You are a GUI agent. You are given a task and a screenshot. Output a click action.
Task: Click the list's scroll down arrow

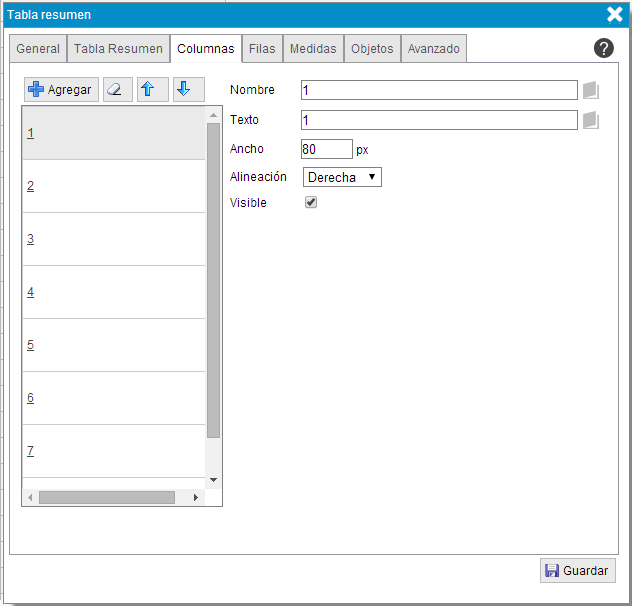point(213,480)
